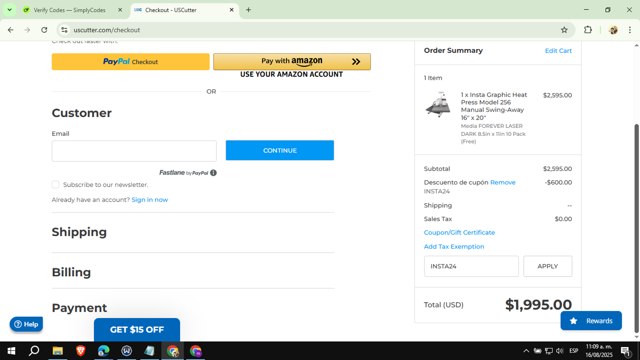640x360 pixels.
Task: Show hidden system tray icons
Action: point(526,351)
